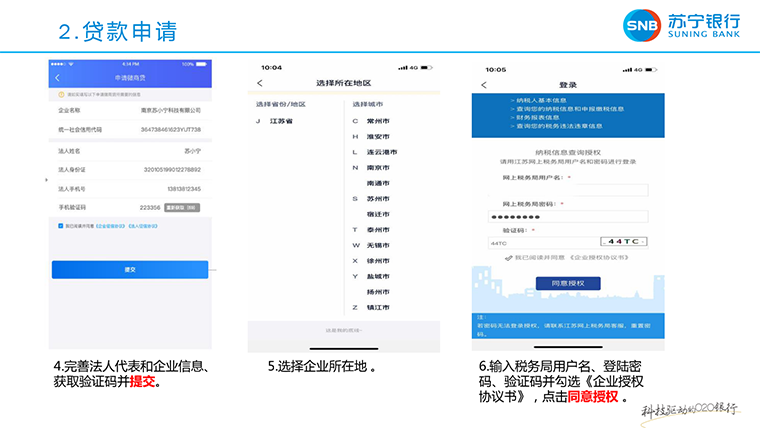760x428 pixels.
Task: Select 徐州市 in city list
Action: point(378,261)
